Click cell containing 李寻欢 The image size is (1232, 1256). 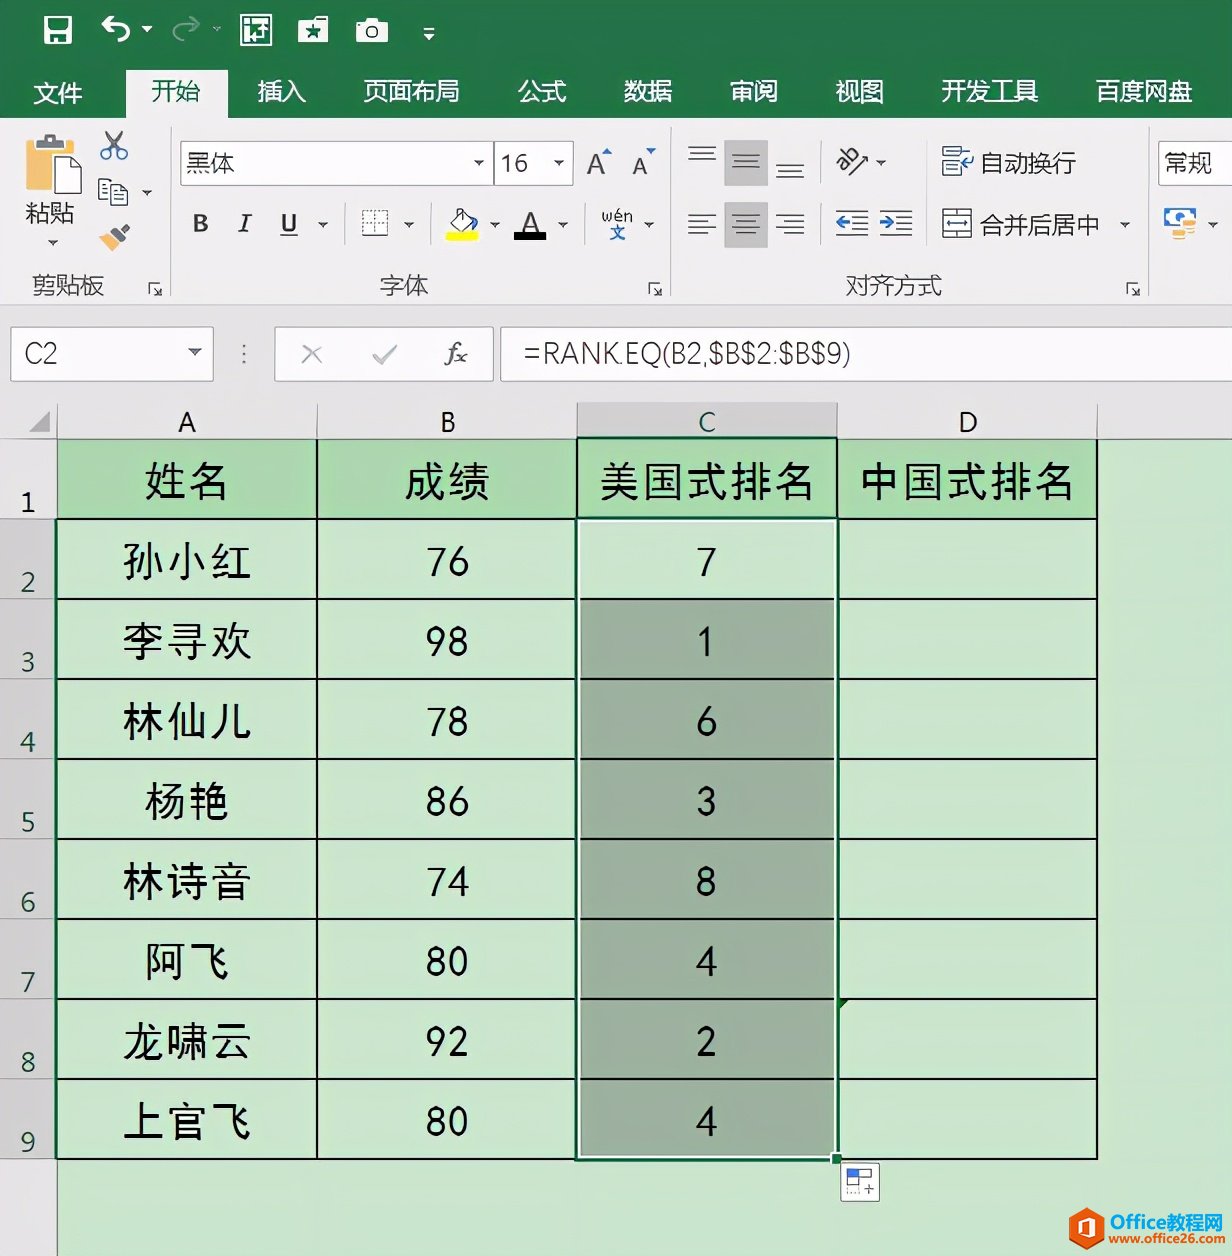coord(187,640)
